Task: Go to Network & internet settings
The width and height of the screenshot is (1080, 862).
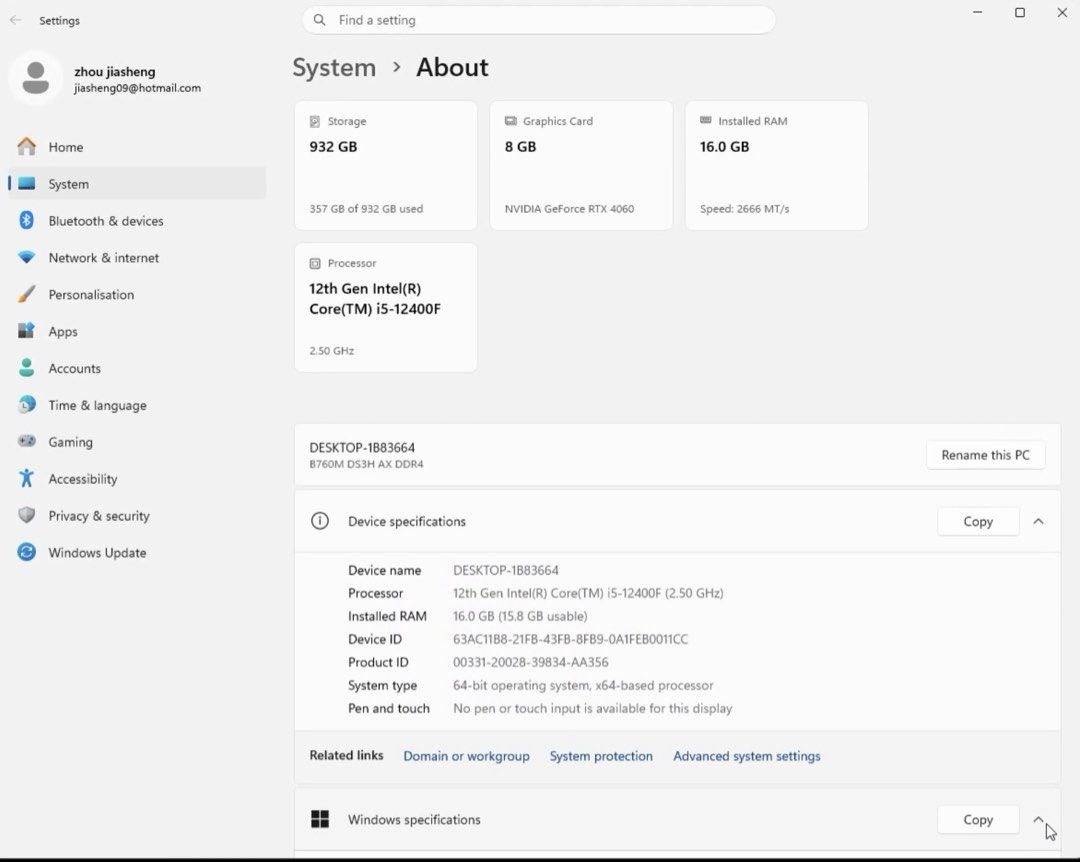Action: pyautogui.click(x=137, y=258)
